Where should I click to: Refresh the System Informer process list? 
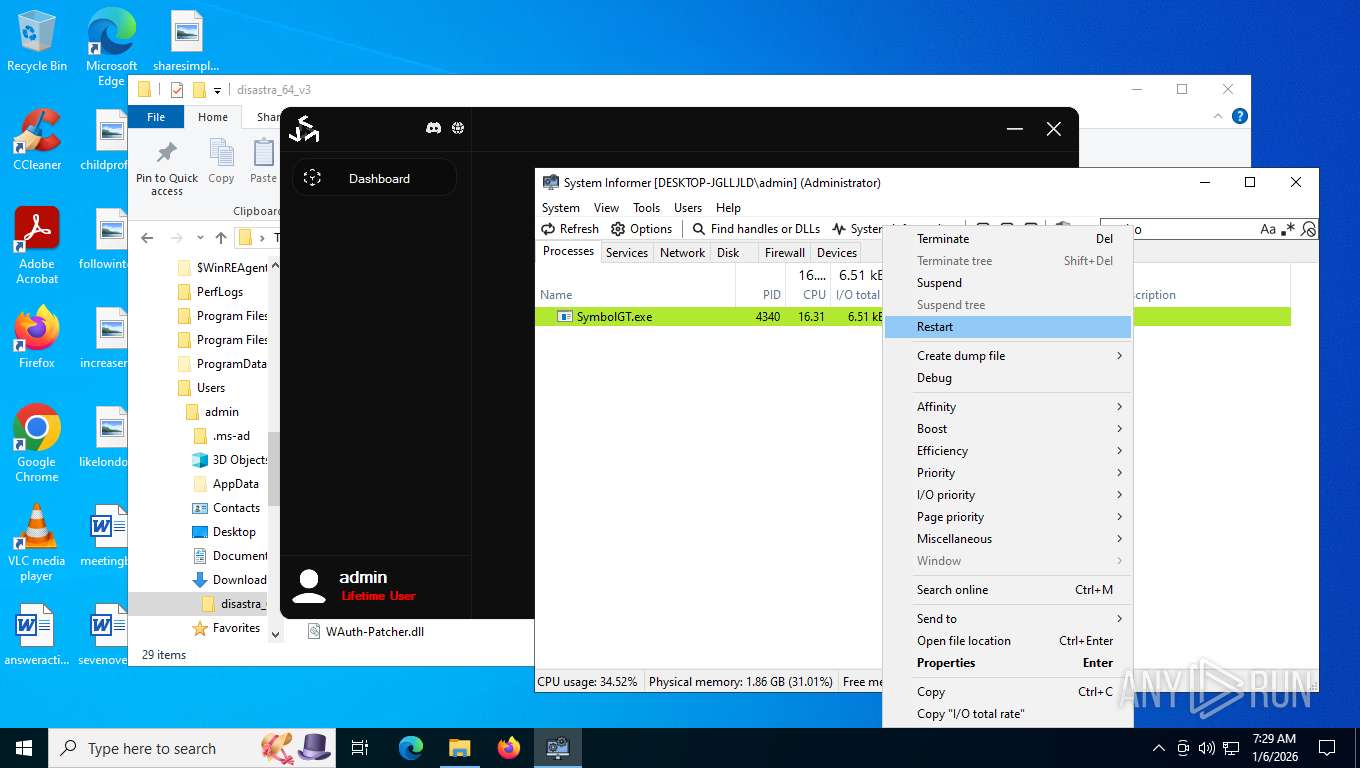570,229
